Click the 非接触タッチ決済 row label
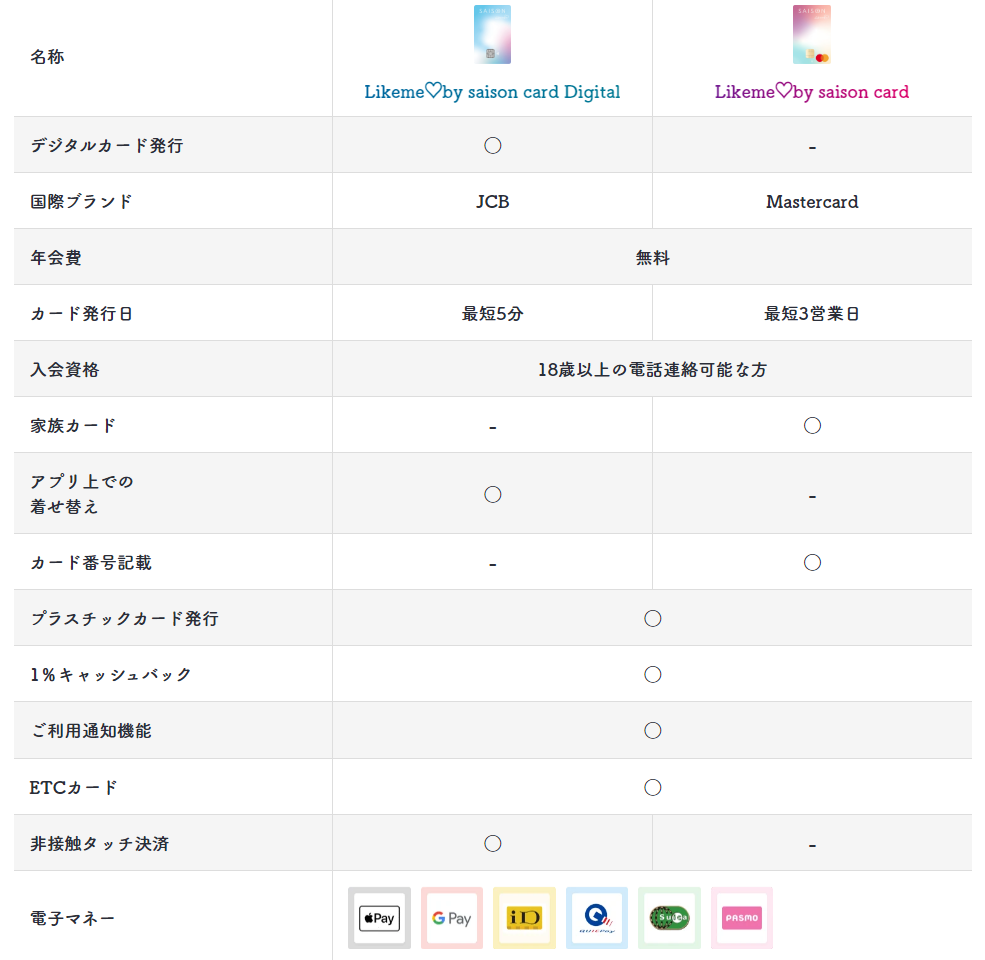Image resolution: width=985 pixels, height=960 pixels. click(99, 843)
